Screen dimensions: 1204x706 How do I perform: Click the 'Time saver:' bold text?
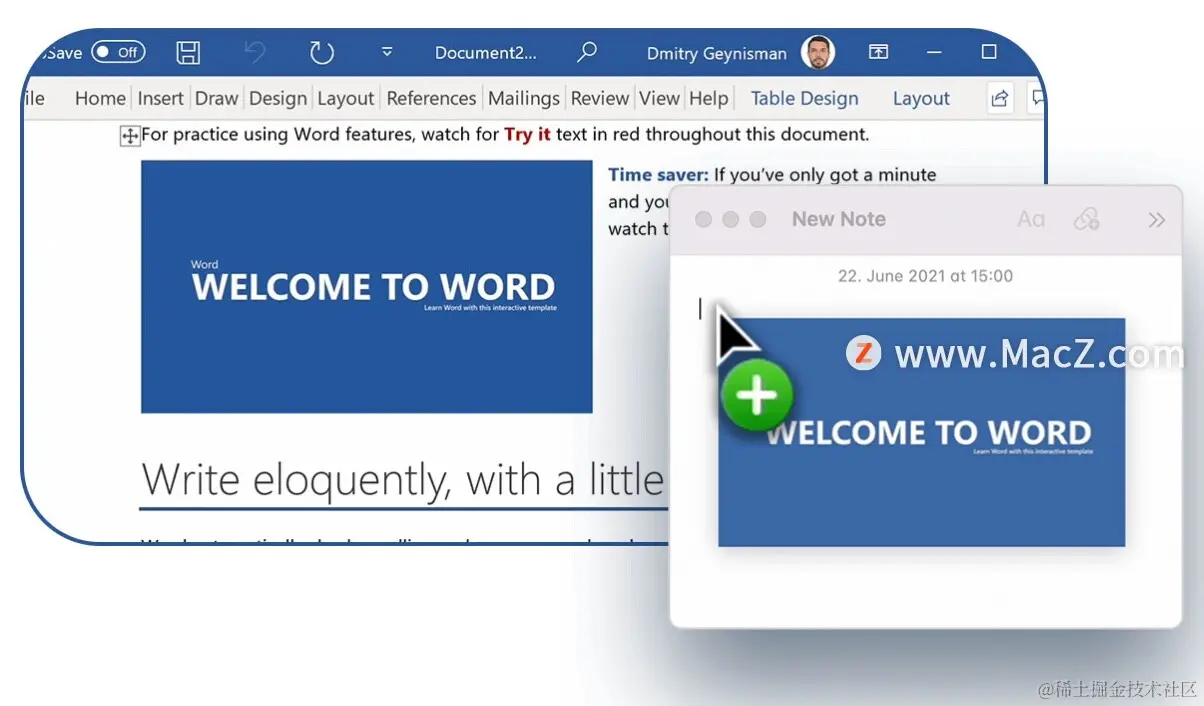(658, 174)
